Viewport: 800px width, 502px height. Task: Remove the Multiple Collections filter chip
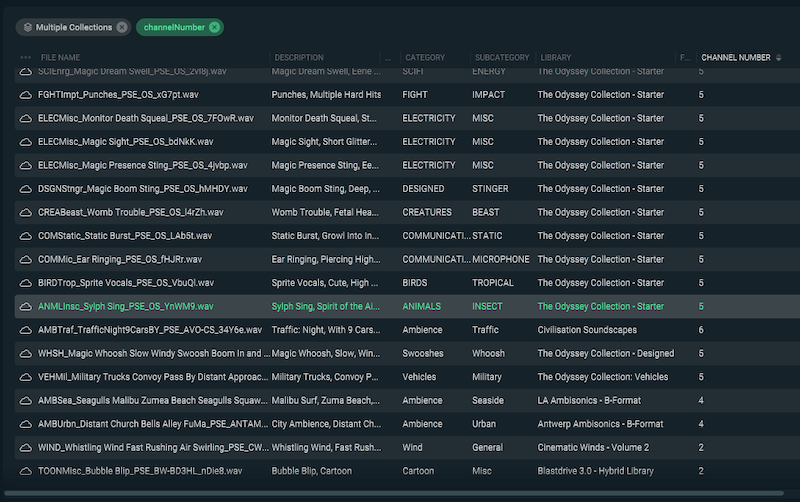[x=121, y=27]
